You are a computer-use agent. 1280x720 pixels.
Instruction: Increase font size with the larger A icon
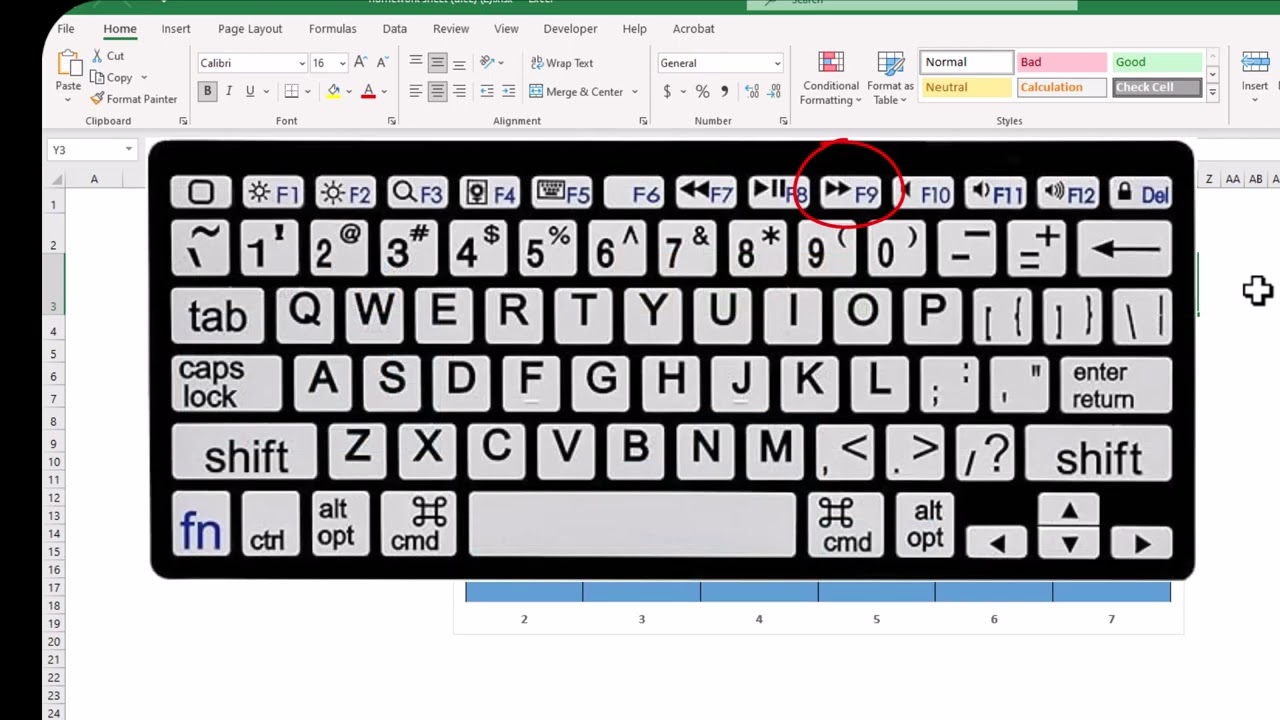360,63
